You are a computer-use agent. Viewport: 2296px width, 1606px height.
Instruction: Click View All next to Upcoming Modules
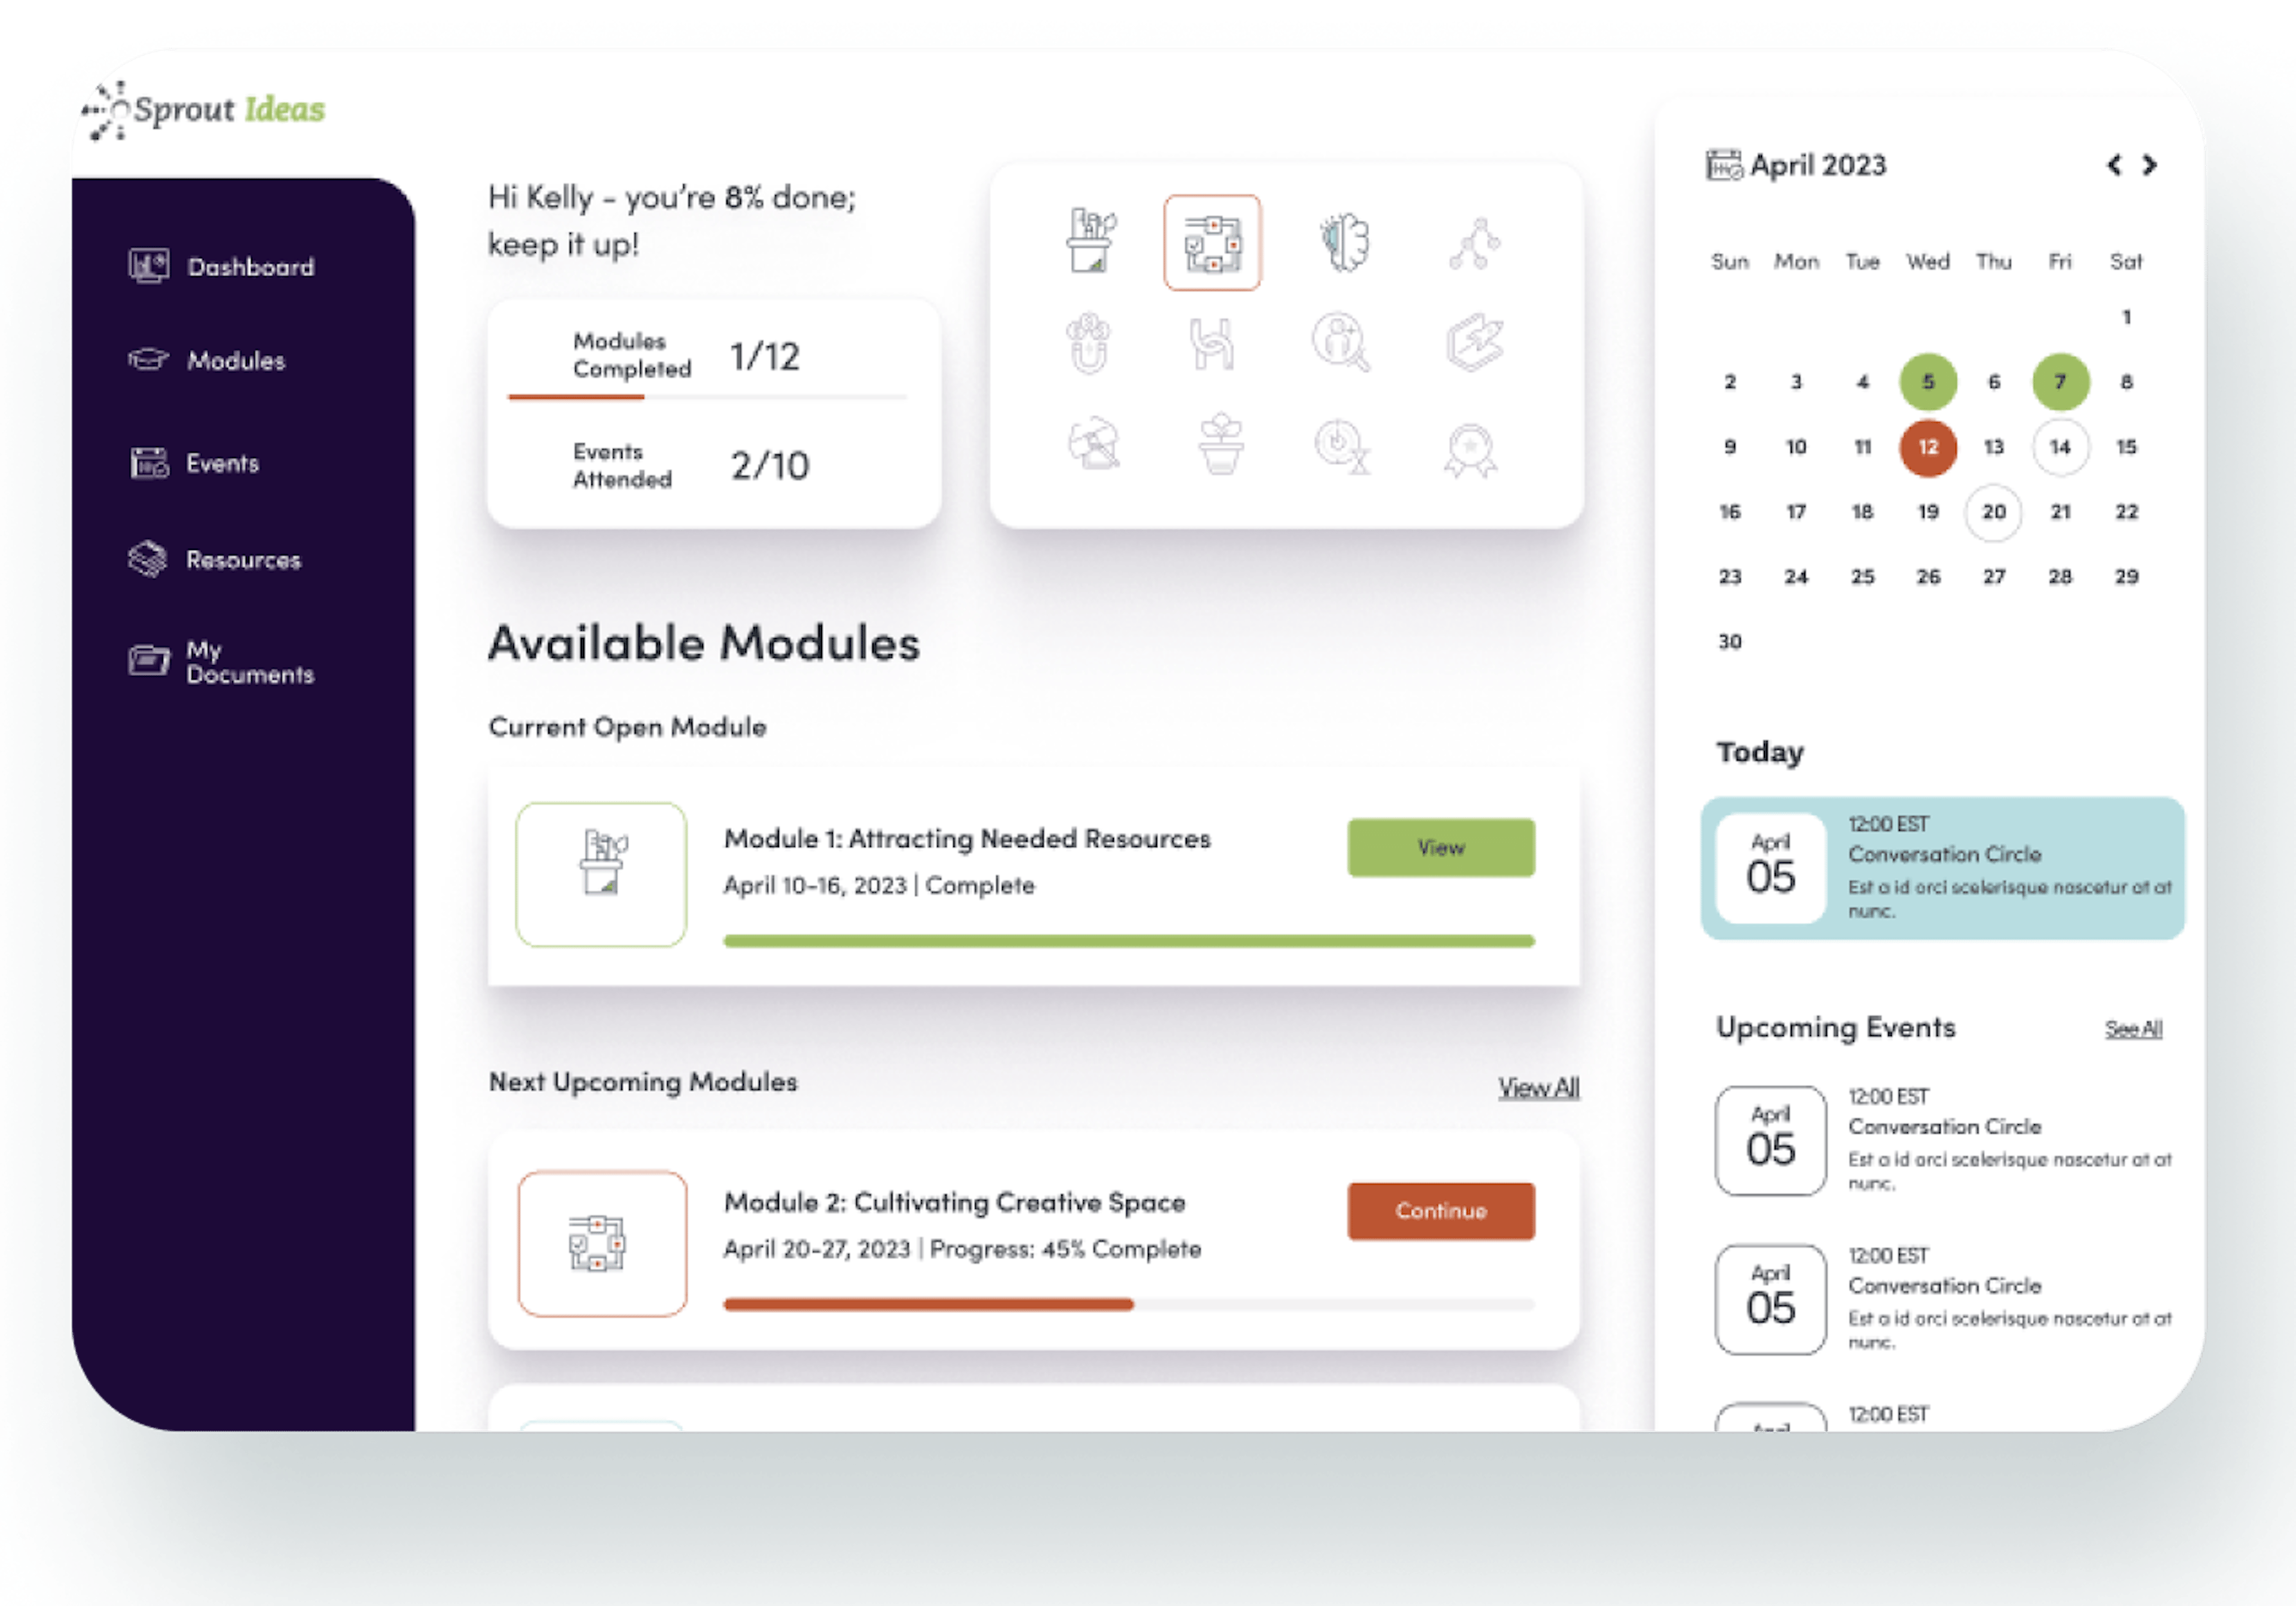point(1538,1087)
